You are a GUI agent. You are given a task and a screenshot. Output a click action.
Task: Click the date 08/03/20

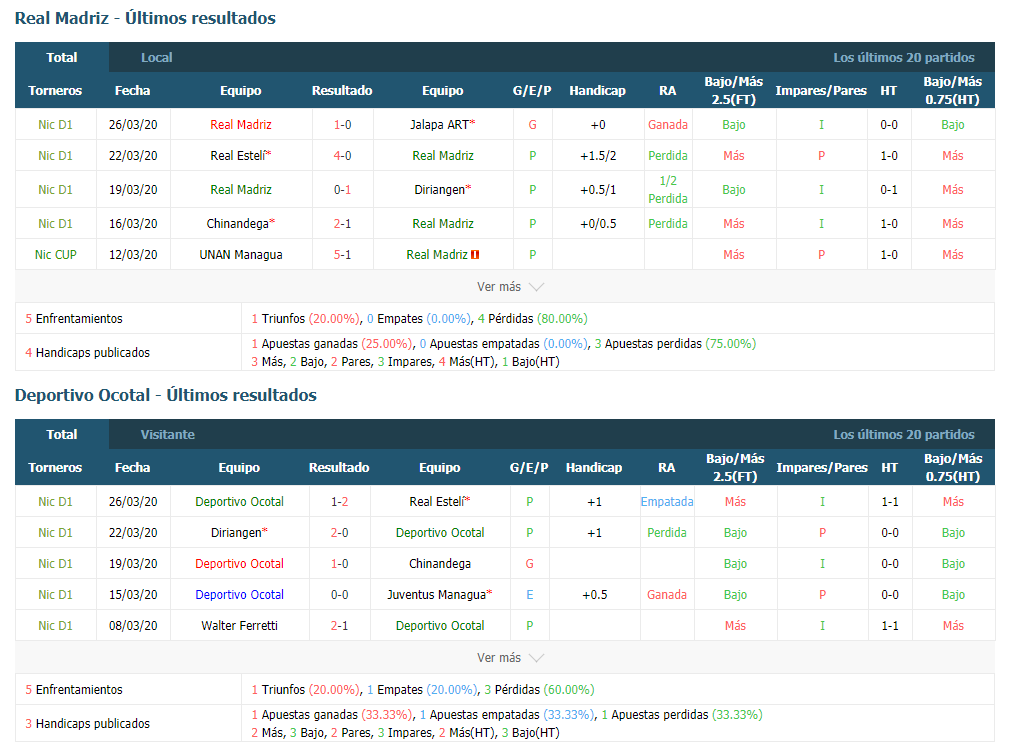pos(133,626)
